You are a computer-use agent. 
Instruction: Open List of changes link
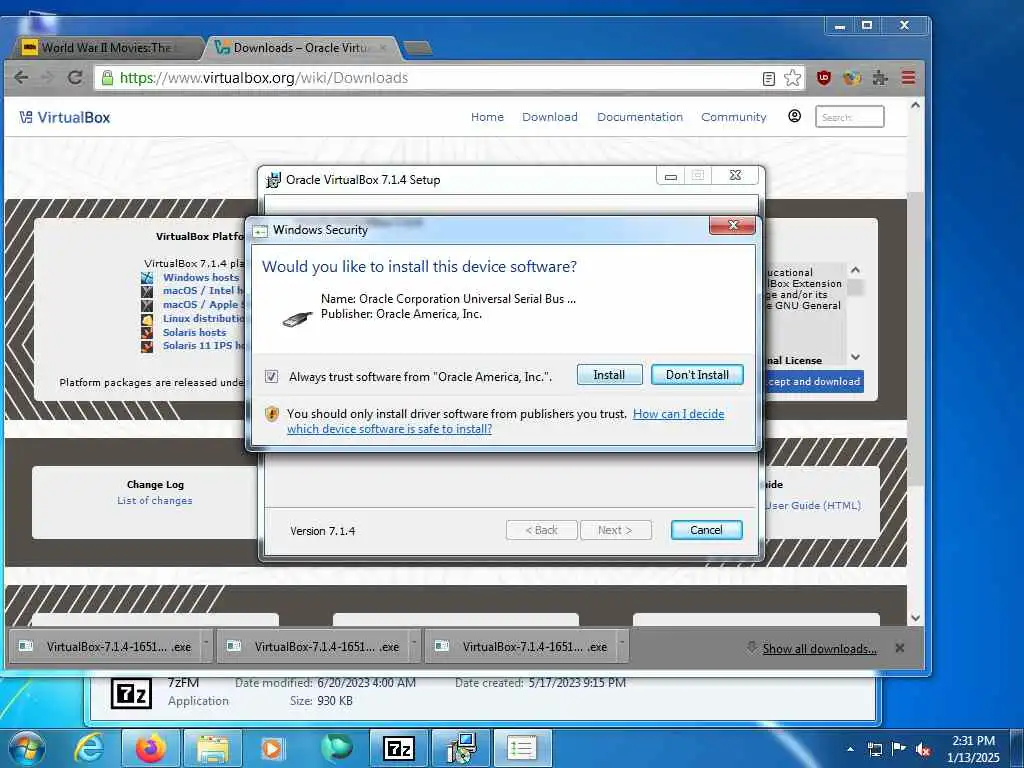click(x=155, y=501)
